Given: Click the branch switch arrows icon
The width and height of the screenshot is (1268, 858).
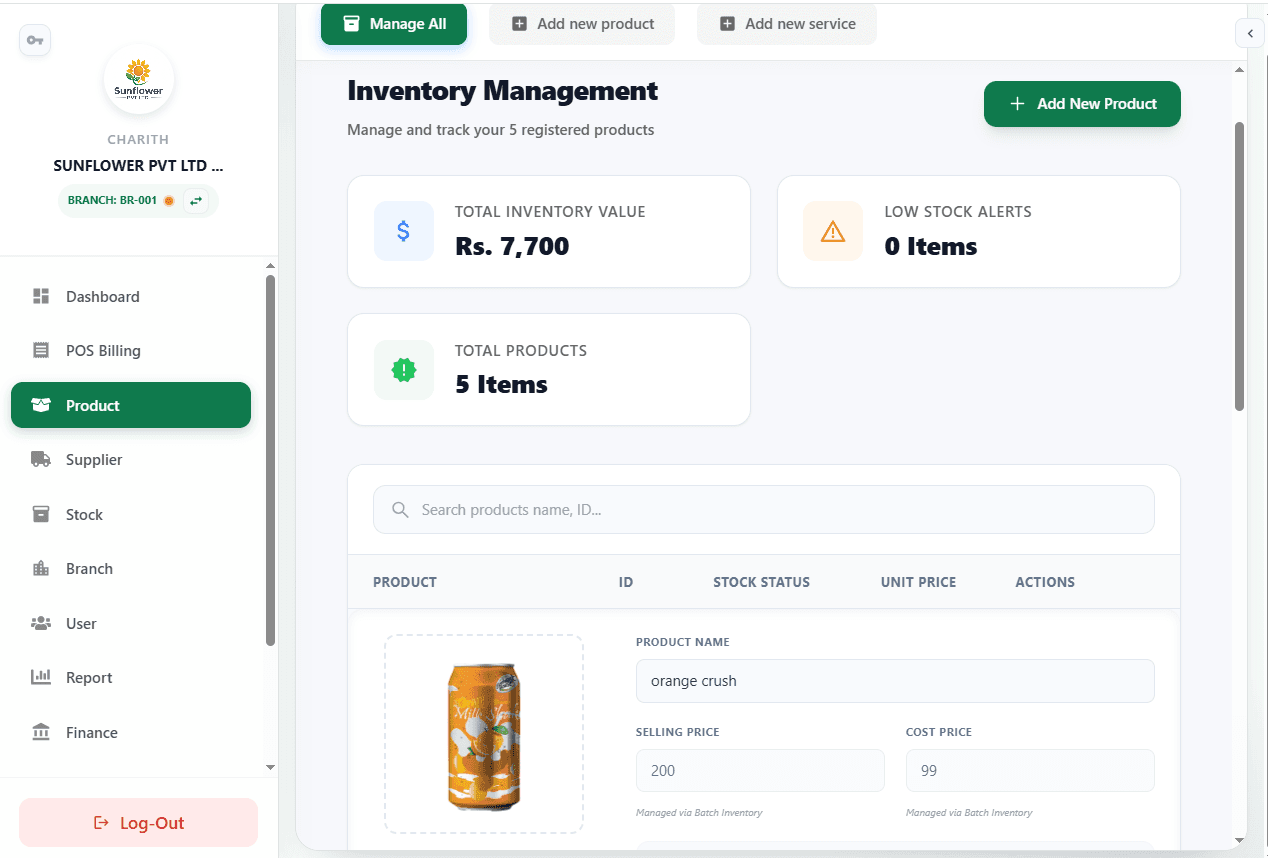Looking at the screenshot, I should 196,201.
